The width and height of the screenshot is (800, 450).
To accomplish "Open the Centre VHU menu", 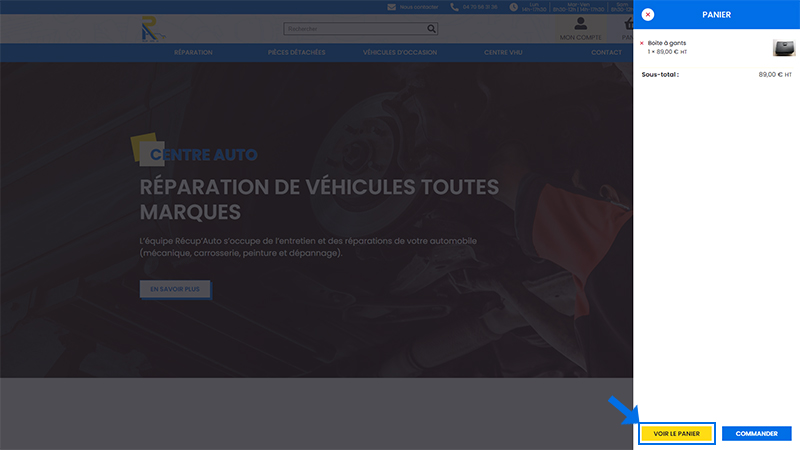I will click(503, 53).
